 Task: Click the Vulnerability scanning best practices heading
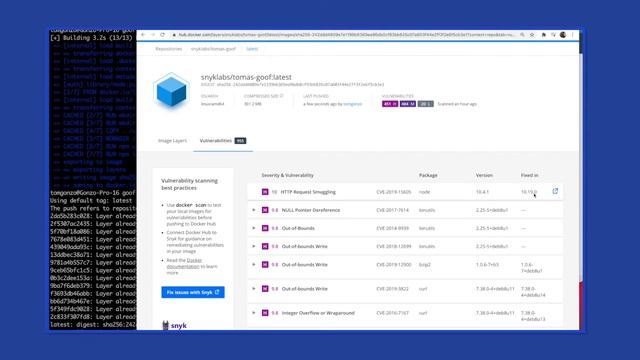pos(189,184)
